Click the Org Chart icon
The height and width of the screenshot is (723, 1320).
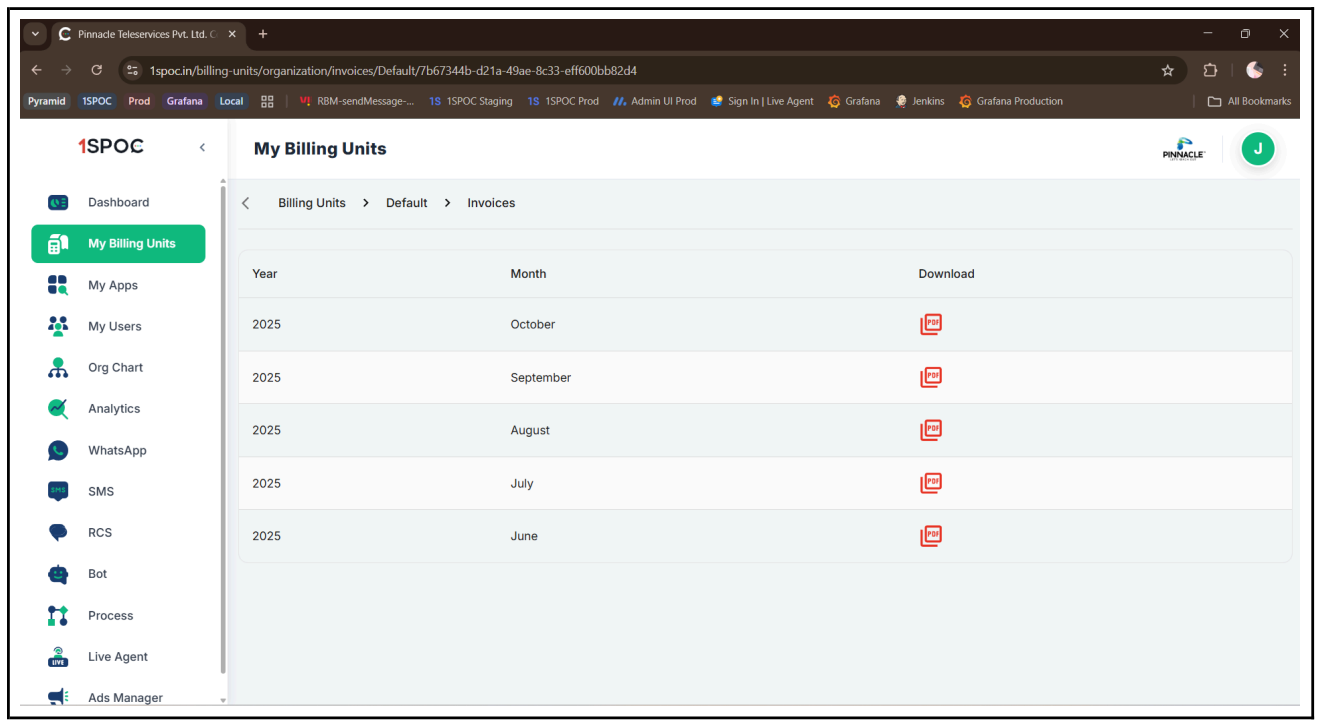point(58,367)
